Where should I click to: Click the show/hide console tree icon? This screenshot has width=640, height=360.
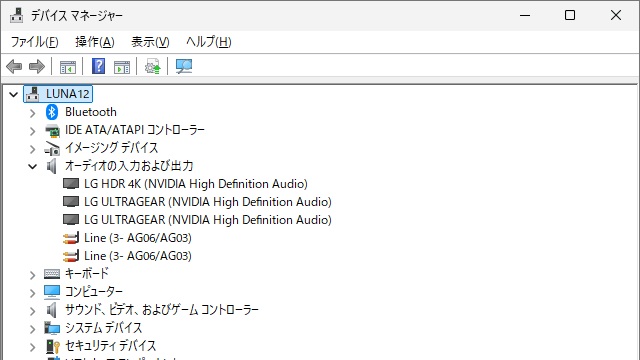(x=68, y=67)
